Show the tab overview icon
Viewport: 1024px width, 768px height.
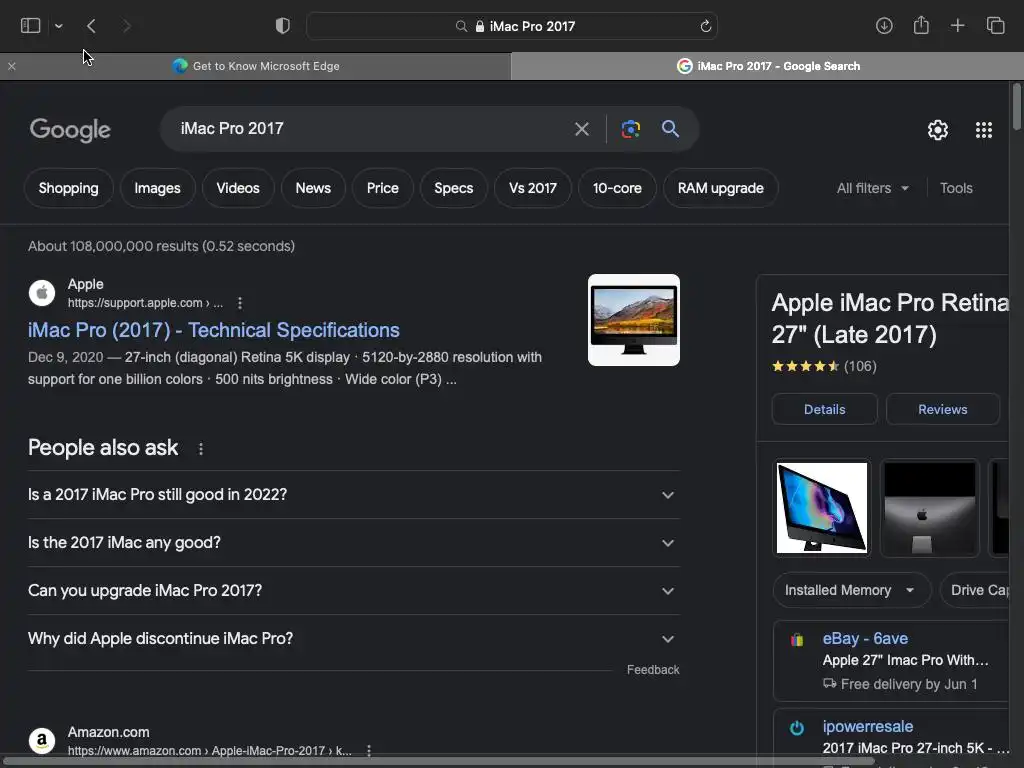point(995,25)
